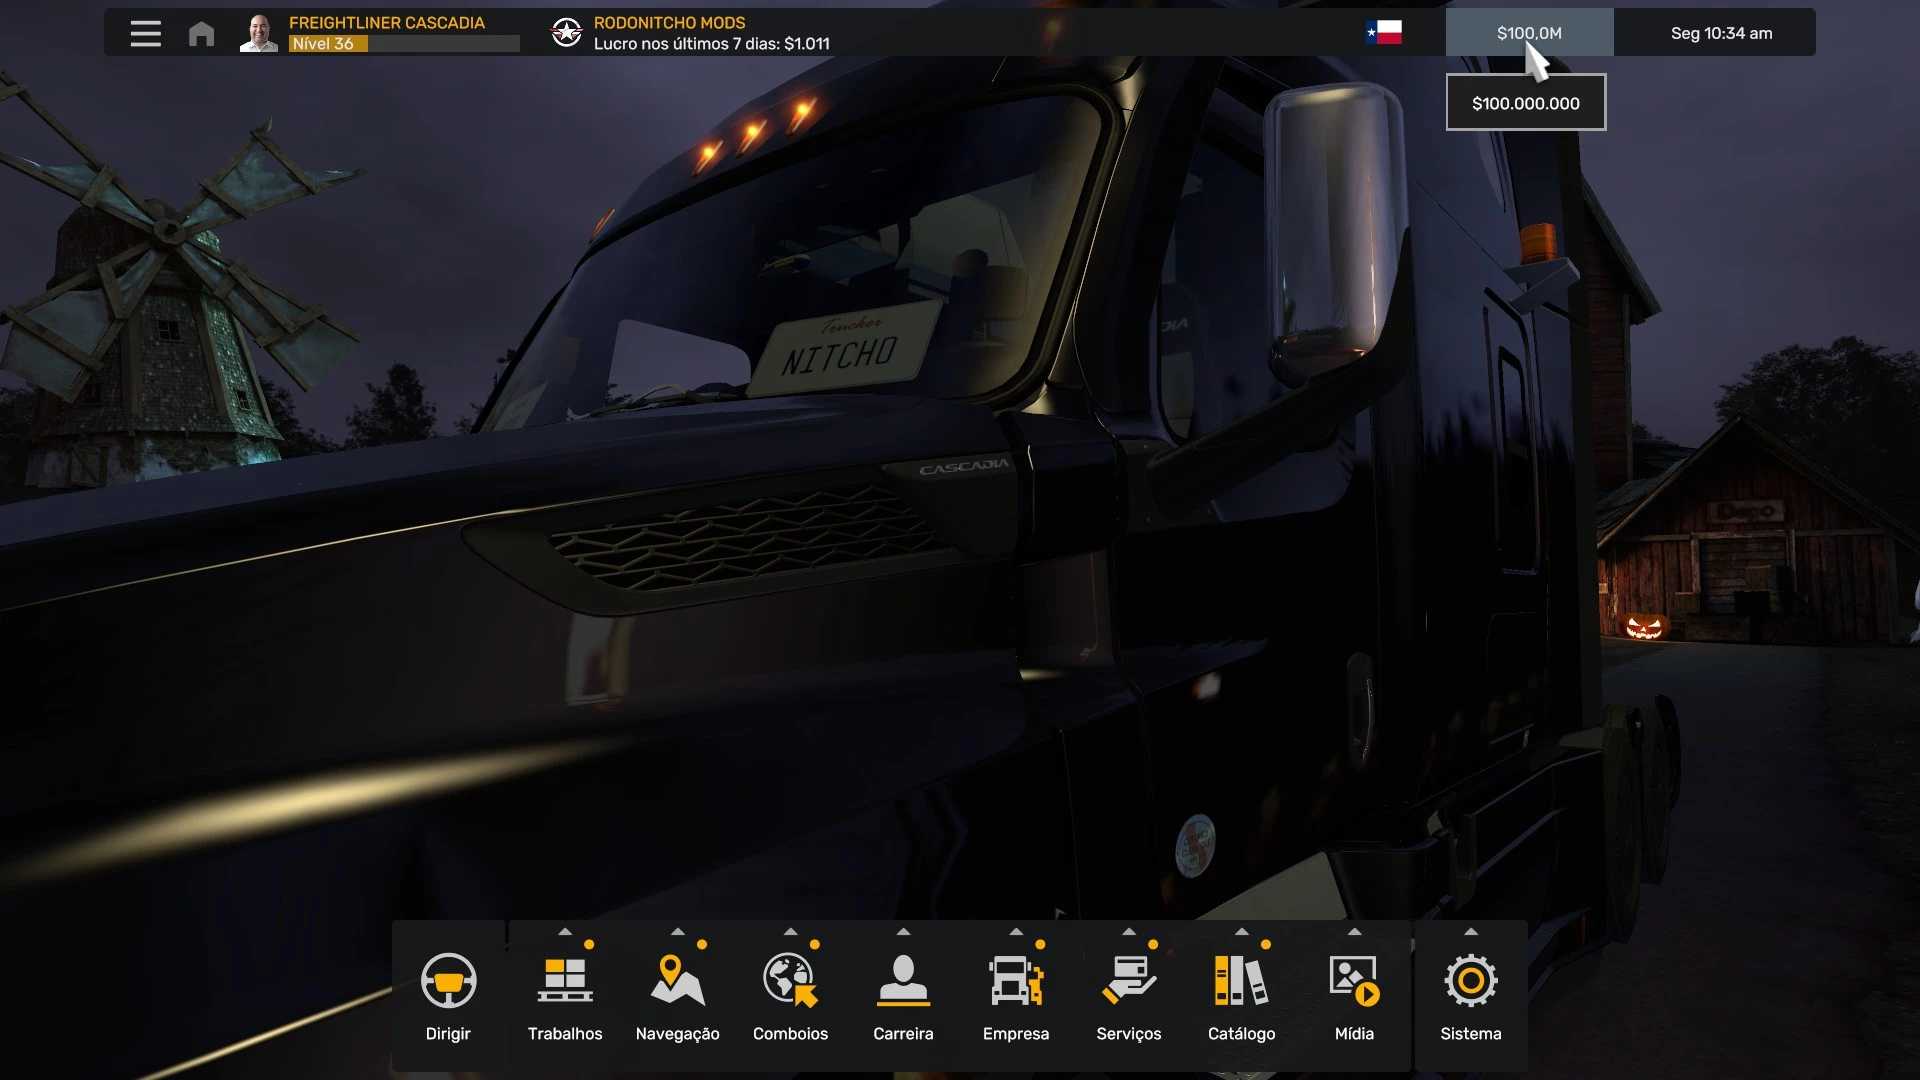Viewport: 1920px width, 1080px height.
Task: Open the Catálogo books icon
Action: [x=1241, y=981]
